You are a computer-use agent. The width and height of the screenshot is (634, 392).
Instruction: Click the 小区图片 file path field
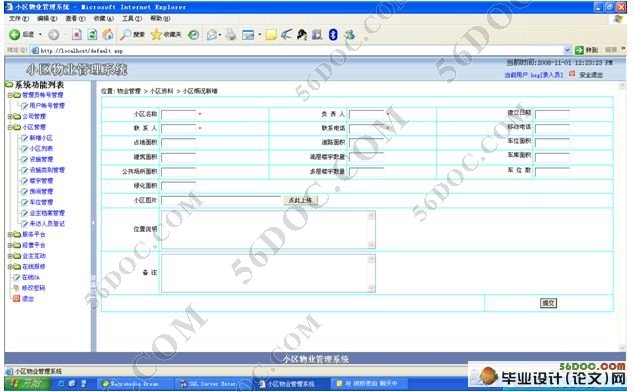[221, 200]
